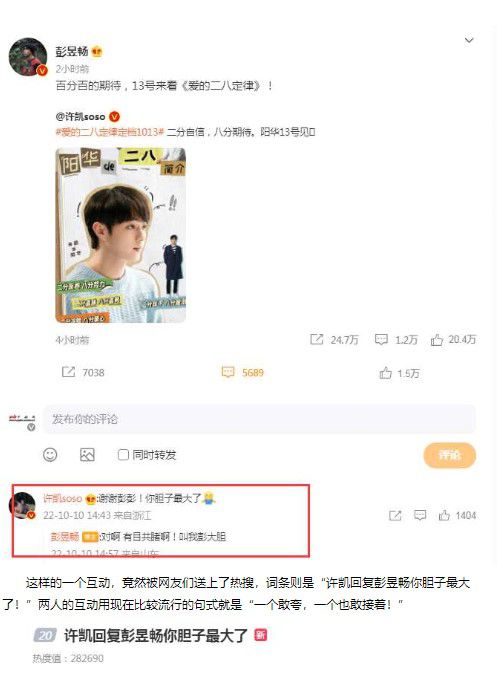Open the post options chevron menu
The height and width of the screenshot is (677, 502).
point(469,40)
